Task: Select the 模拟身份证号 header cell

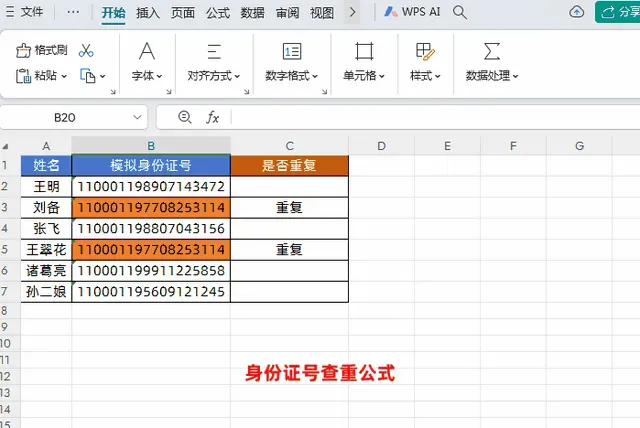Action: 151,165
